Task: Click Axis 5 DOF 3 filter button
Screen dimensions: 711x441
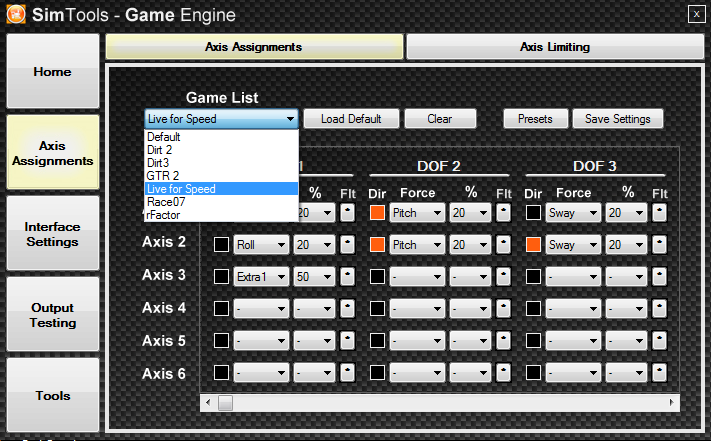Action: point(659,341)
